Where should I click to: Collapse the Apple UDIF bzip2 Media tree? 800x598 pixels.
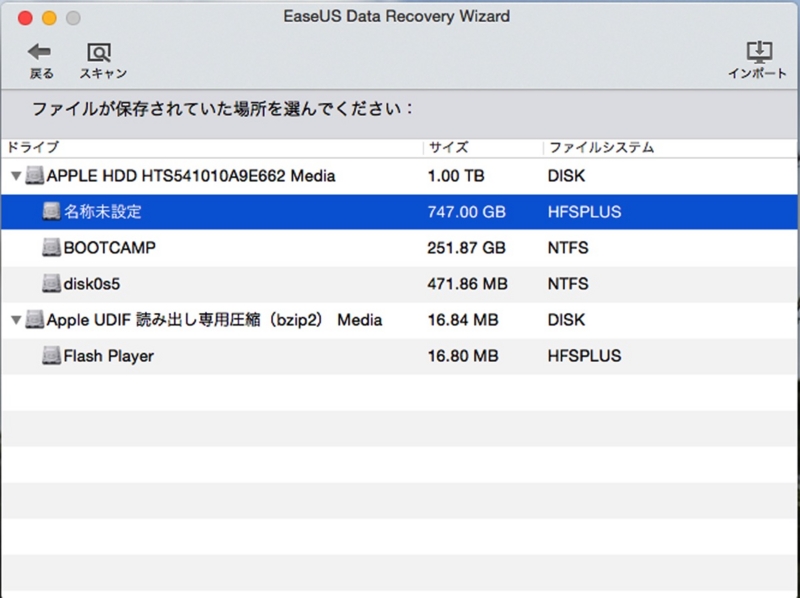(x=16, y=320)
